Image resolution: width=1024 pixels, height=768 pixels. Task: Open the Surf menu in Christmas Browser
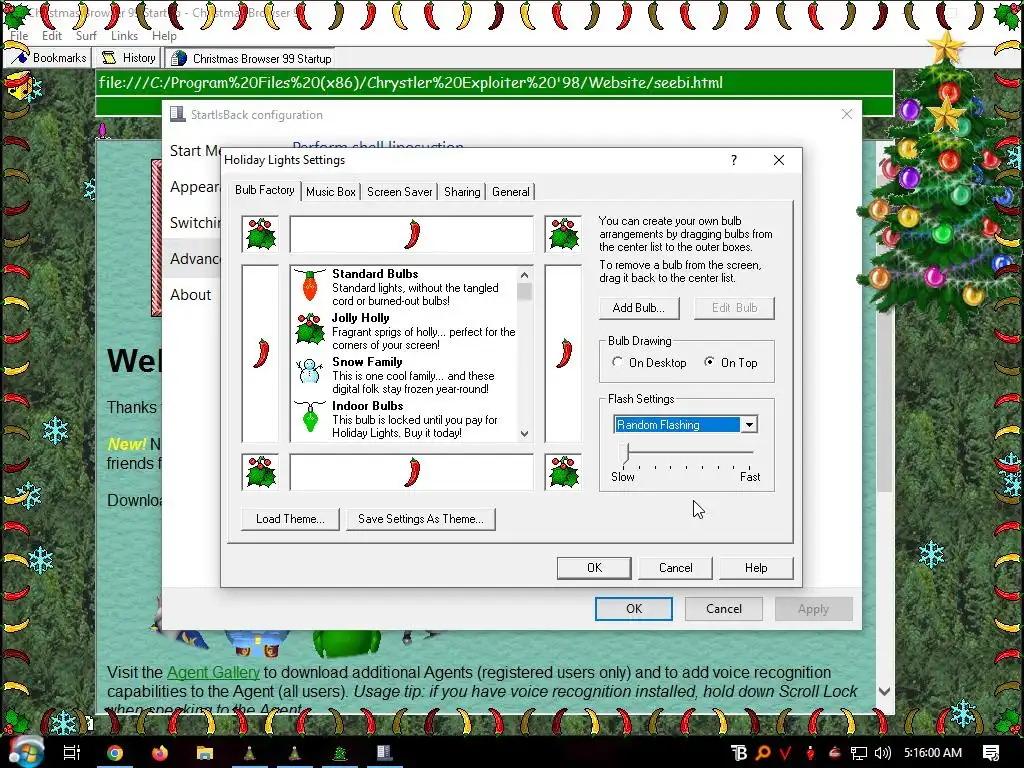86,36
